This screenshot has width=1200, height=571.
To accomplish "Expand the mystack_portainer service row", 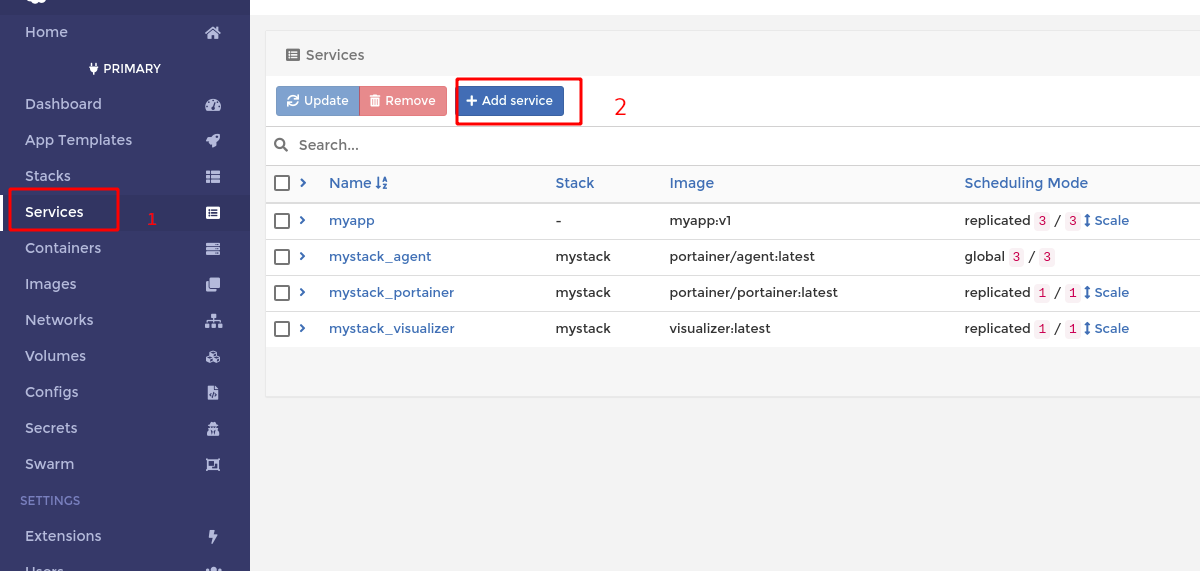I will point(303,291).
